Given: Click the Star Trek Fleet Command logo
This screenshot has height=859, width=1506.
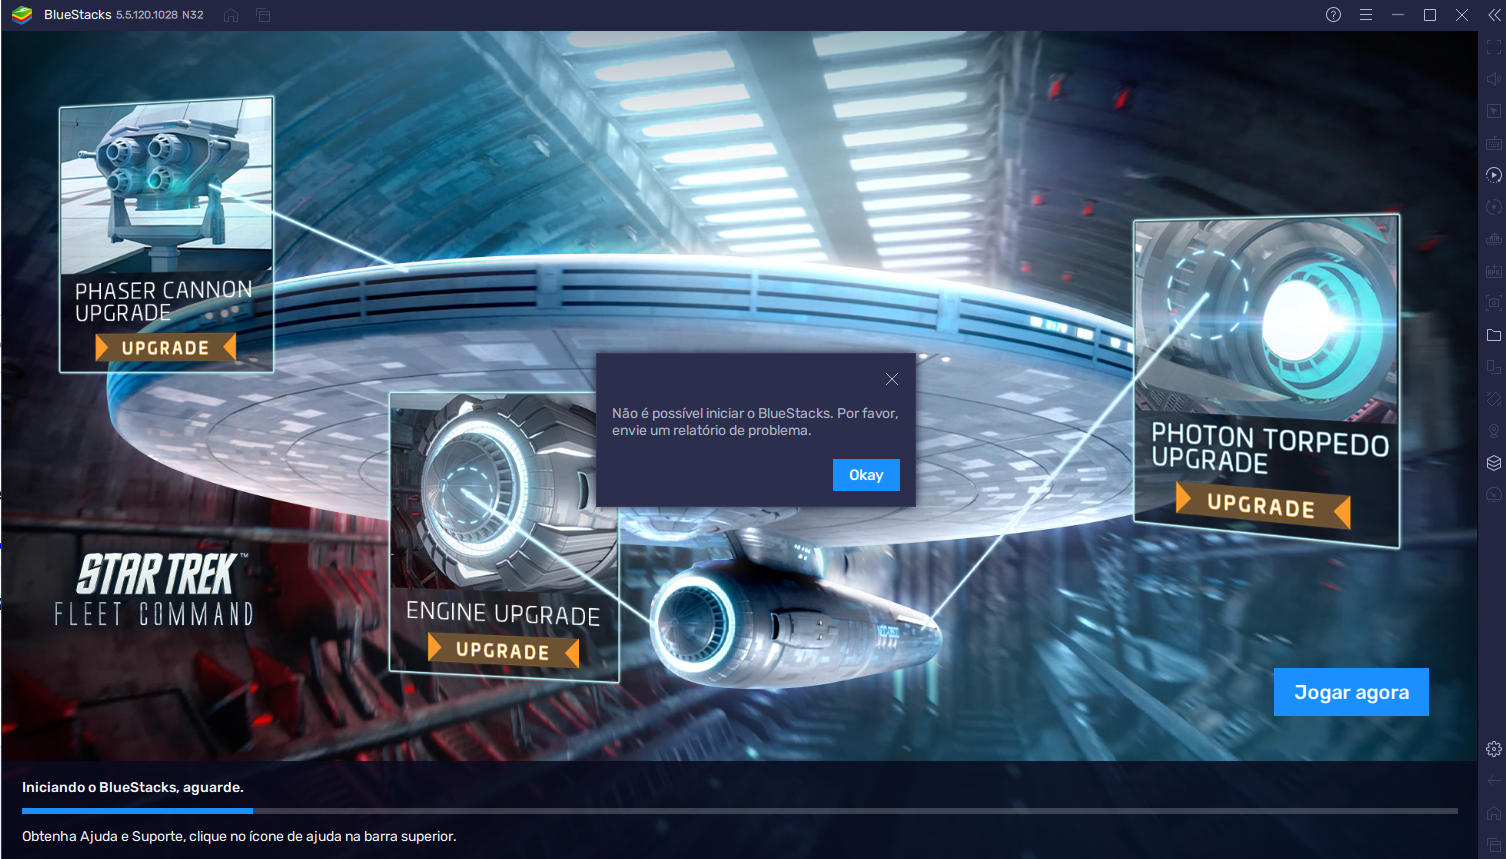Looking at the screenshot, I should pyautogui.click(x=155, y=590).
